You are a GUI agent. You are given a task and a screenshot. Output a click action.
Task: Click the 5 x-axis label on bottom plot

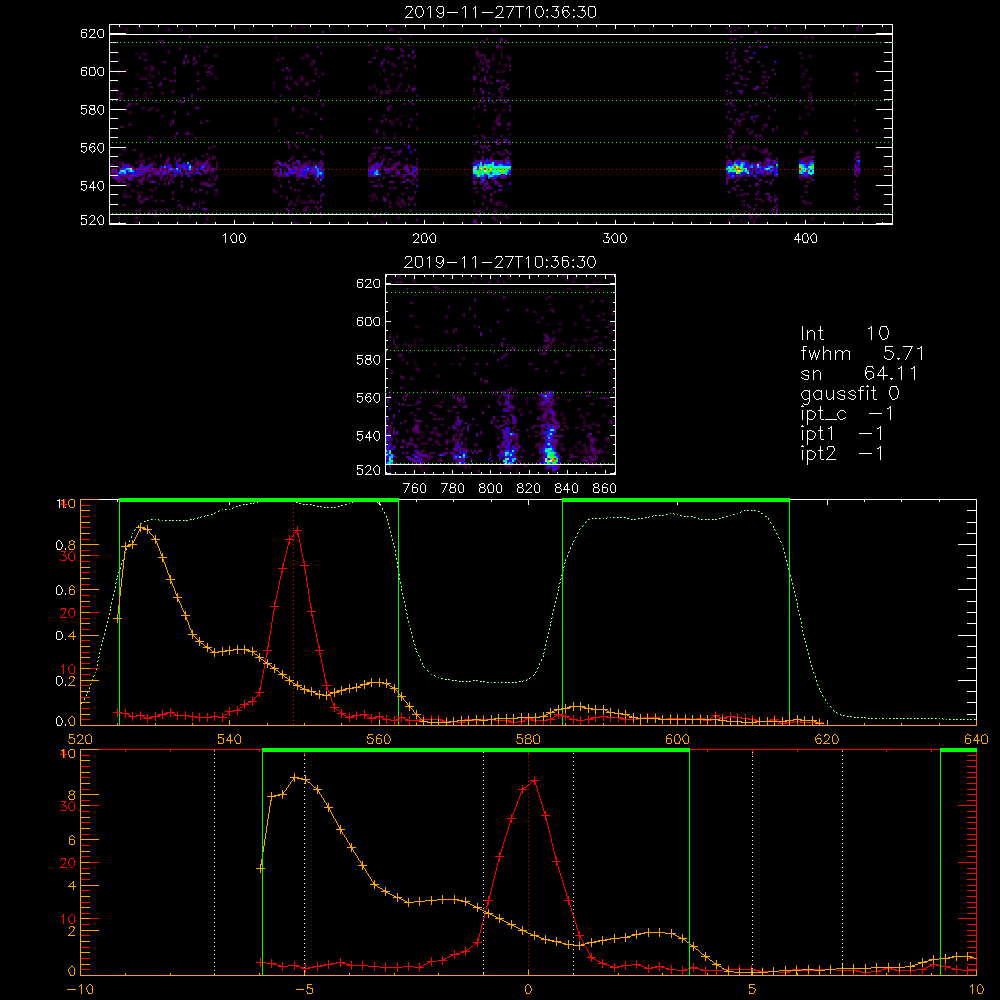point(753,989)
